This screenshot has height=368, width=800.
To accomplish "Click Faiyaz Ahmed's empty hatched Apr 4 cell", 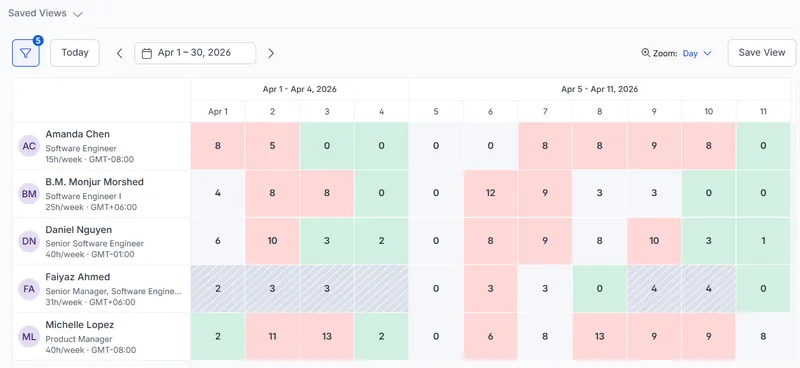I will coord(382,289).
